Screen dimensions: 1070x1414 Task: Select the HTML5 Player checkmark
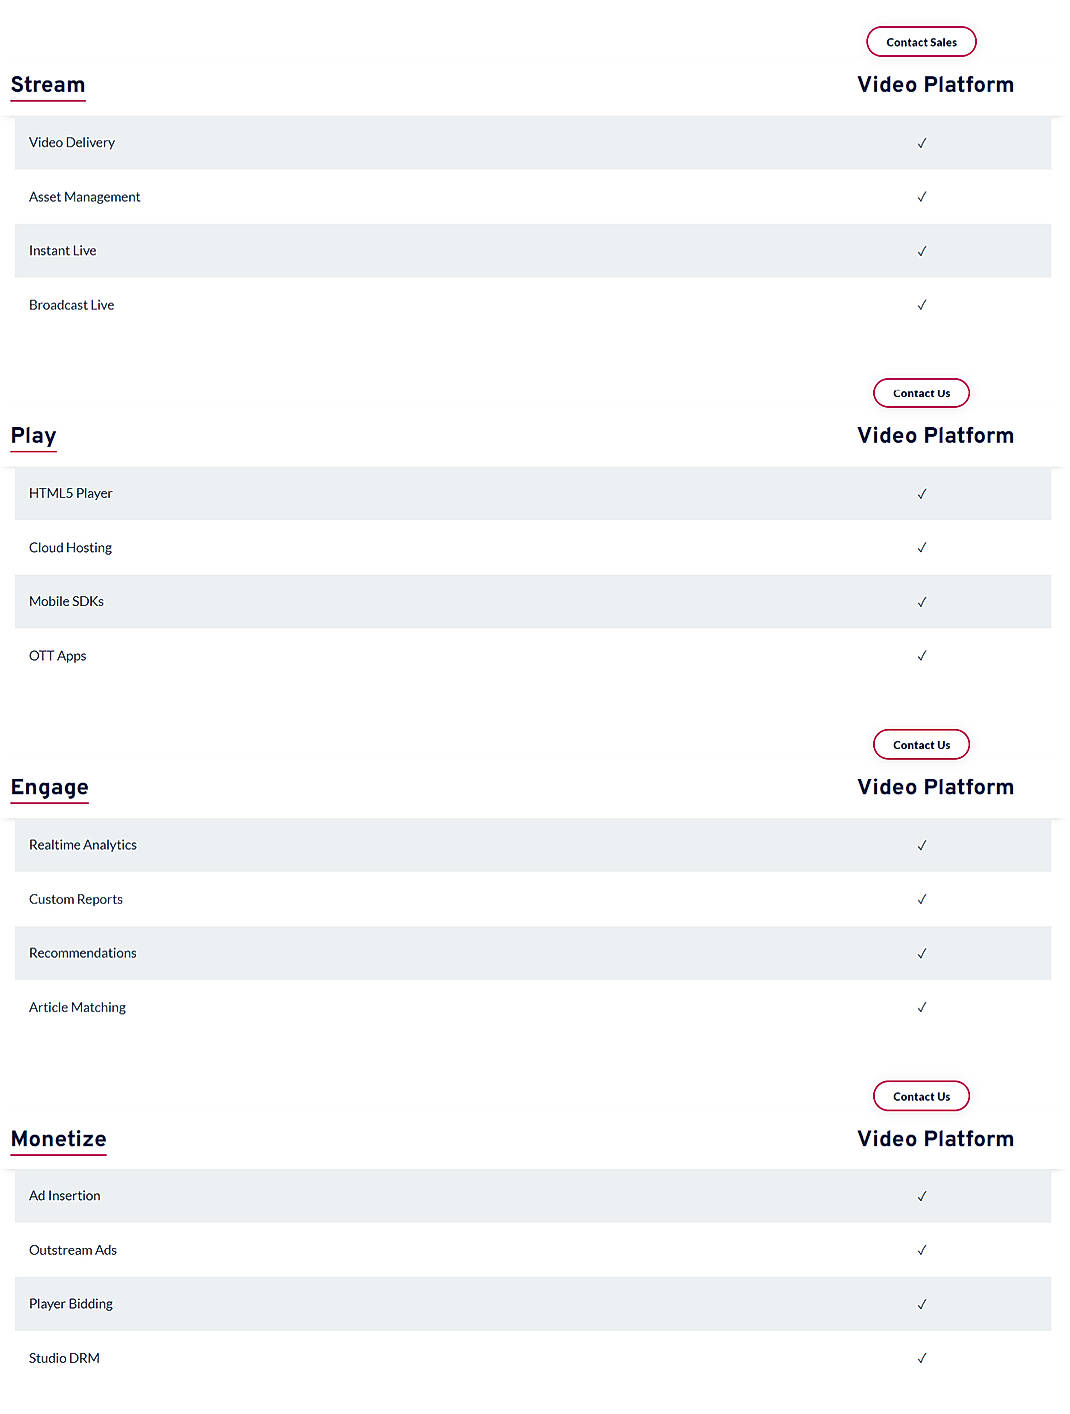921,494
